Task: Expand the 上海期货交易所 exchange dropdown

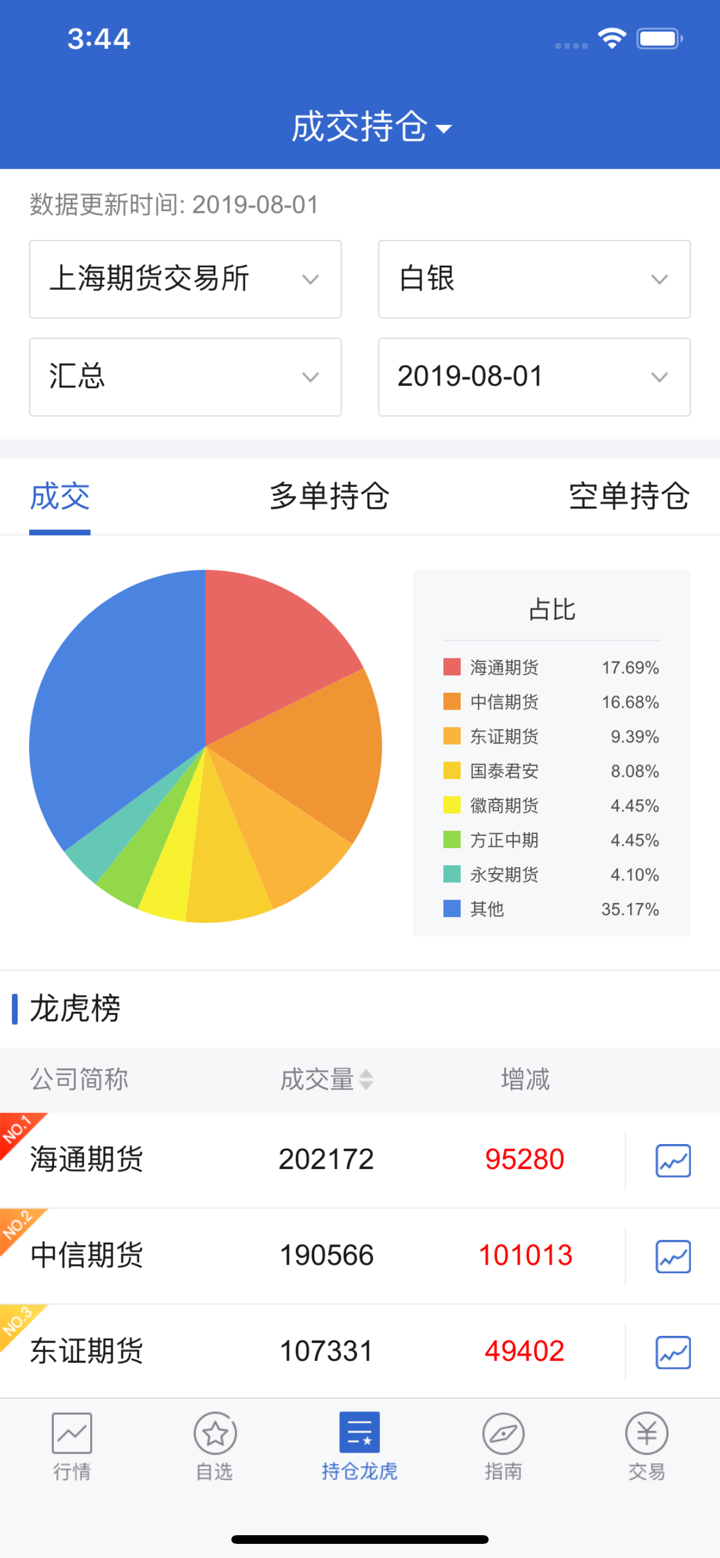Action: coord(185,279)
